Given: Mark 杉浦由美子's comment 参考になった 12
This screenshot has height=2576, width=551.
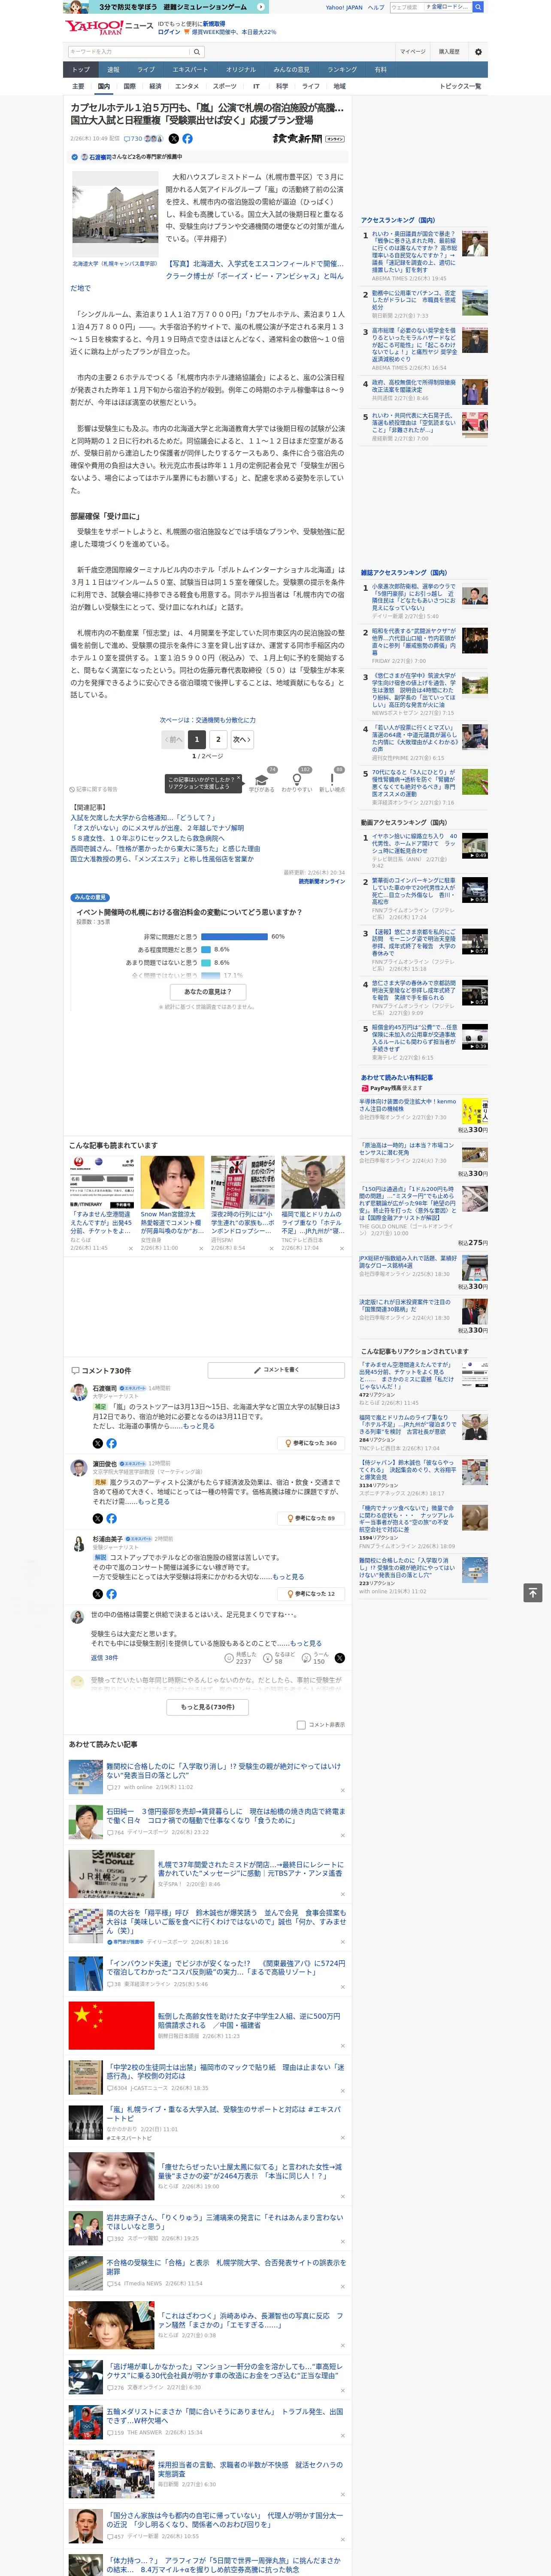Looking at the screenshot, I should tap(312, 1594).
